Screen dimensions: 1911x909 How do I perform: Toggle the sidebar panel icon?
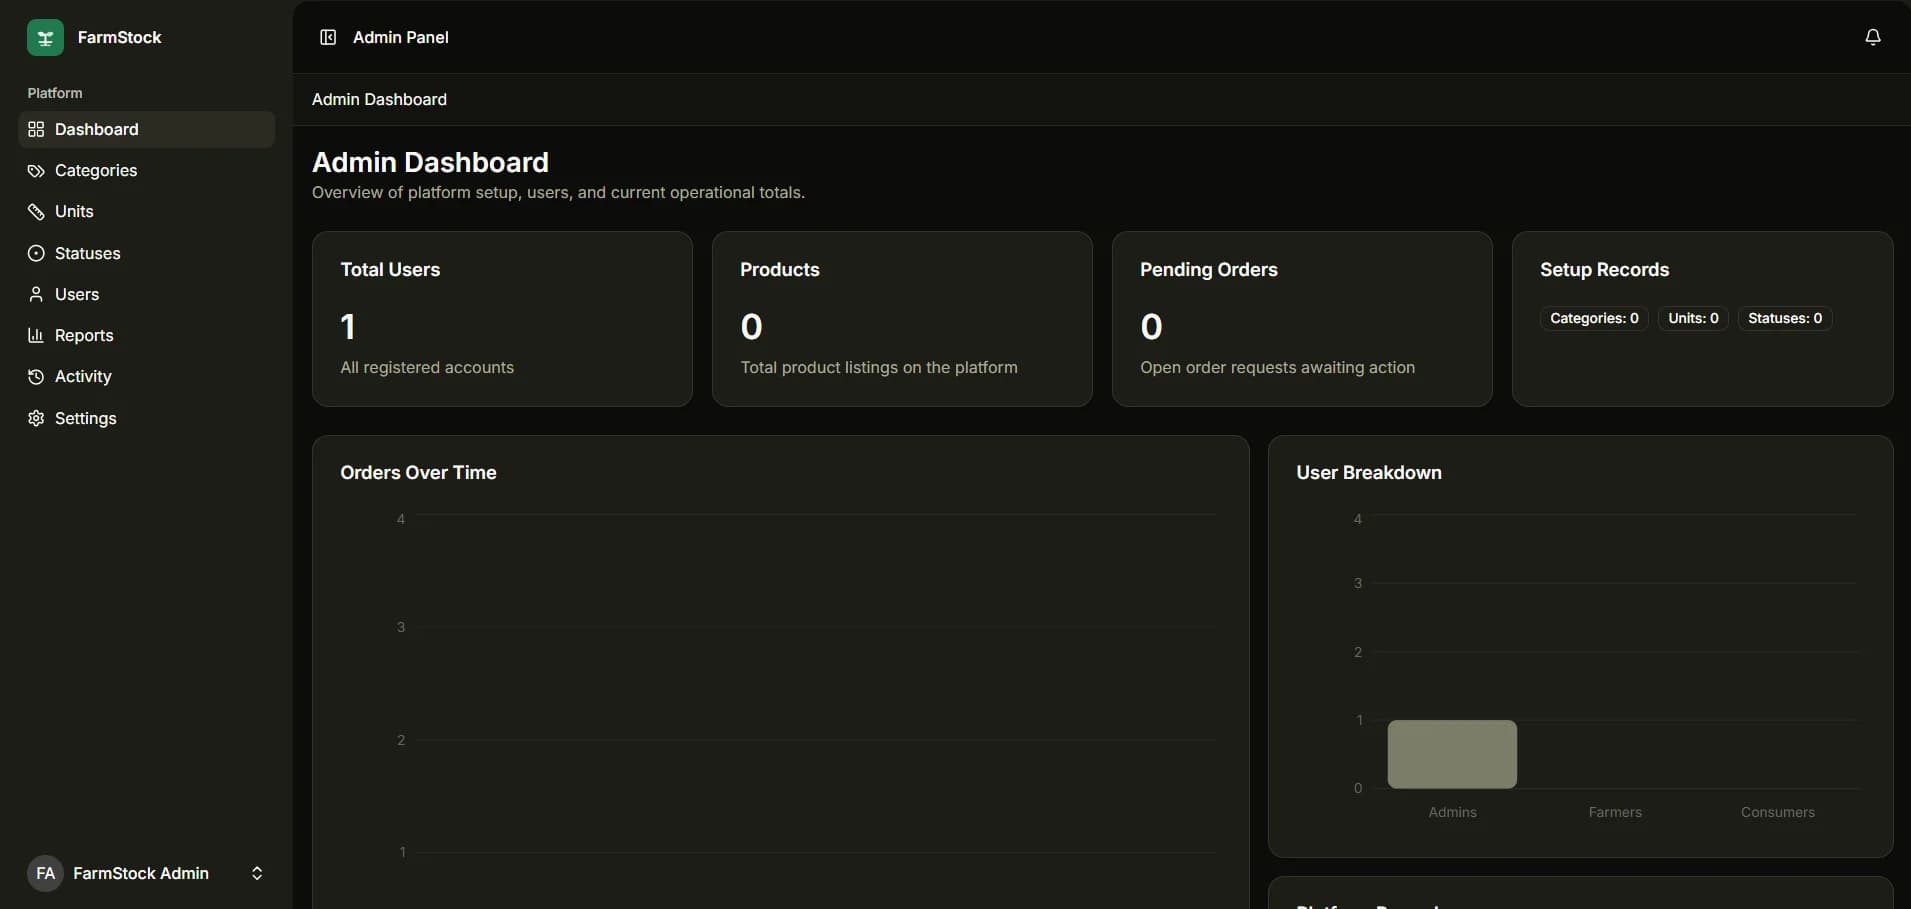(328, 37)
